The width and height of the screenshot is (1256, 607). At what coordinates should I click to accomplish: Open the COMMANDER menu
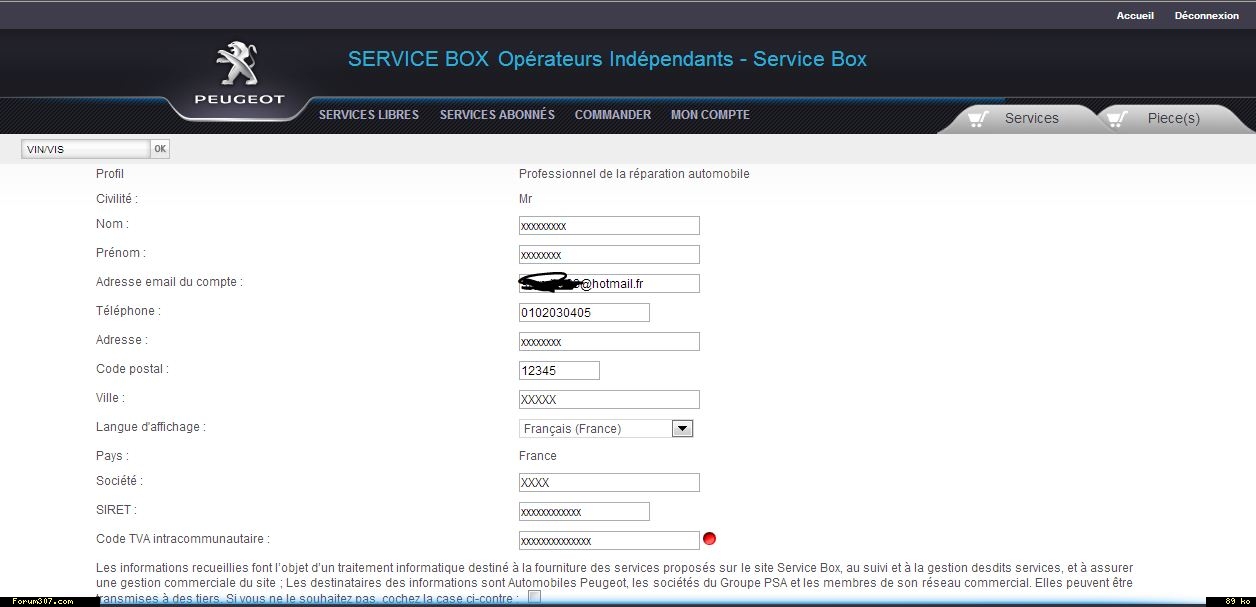tap(613, 115)
